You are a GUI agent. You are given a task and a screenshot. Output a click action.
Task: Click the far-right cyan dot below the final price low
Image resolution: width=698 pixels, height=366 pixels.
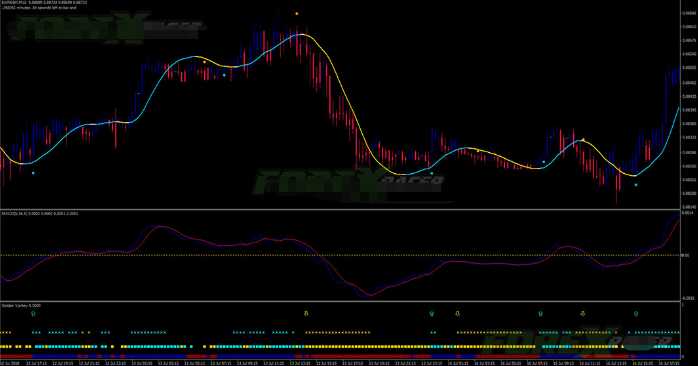tap(636, 185)
